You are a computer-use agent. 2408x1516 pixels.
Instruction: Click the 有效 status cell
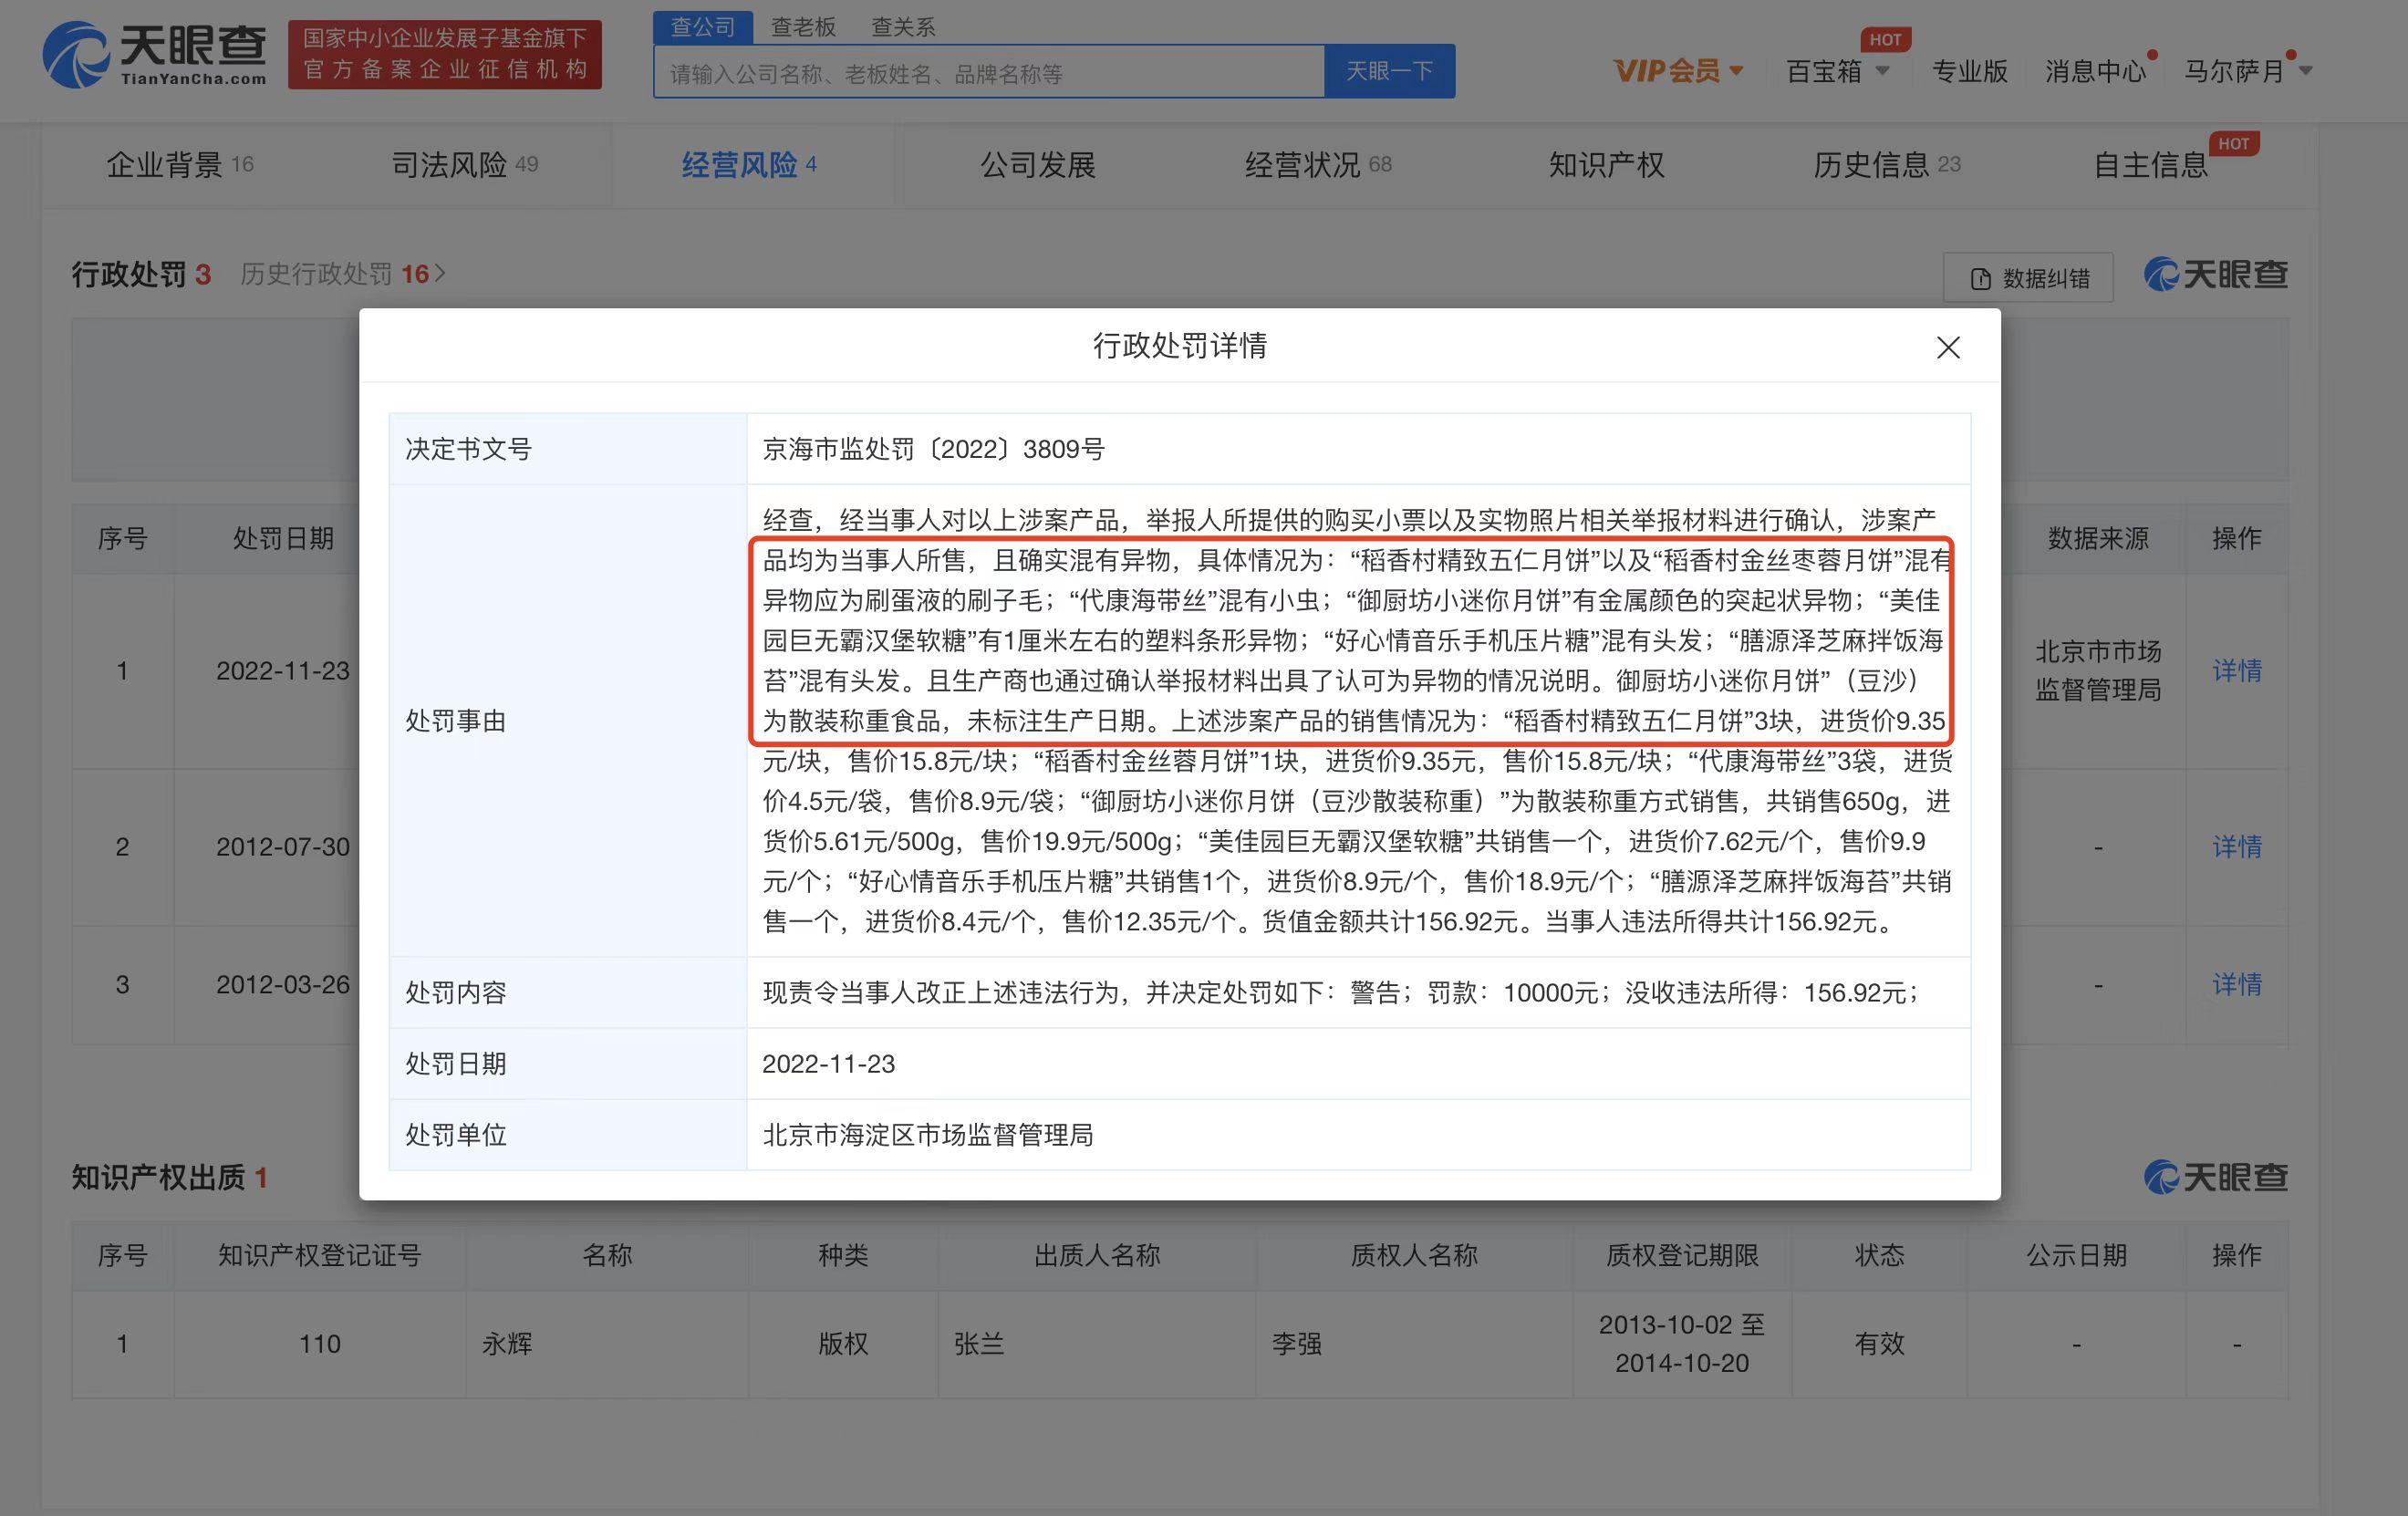pos(1879,1343)
